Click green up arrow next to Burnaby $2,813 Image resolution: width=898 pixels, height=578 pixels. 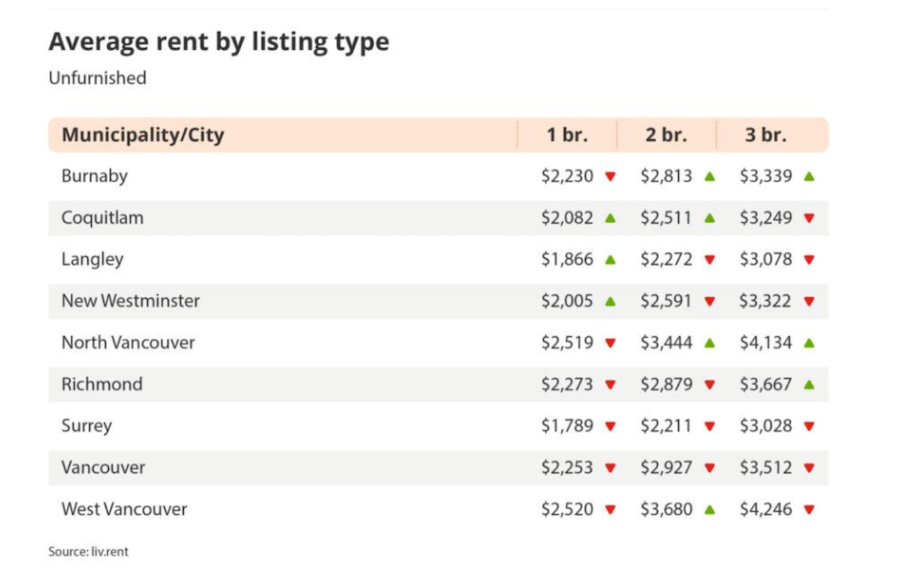pyautogui.click(x=709, y=176)
